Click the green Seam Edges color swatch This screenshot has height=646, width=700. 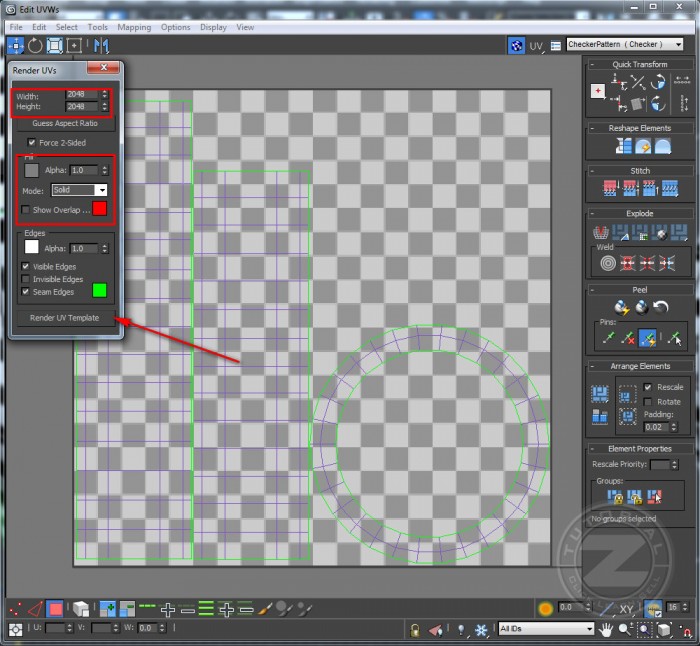pyautogui.click(x=99, y=291)
